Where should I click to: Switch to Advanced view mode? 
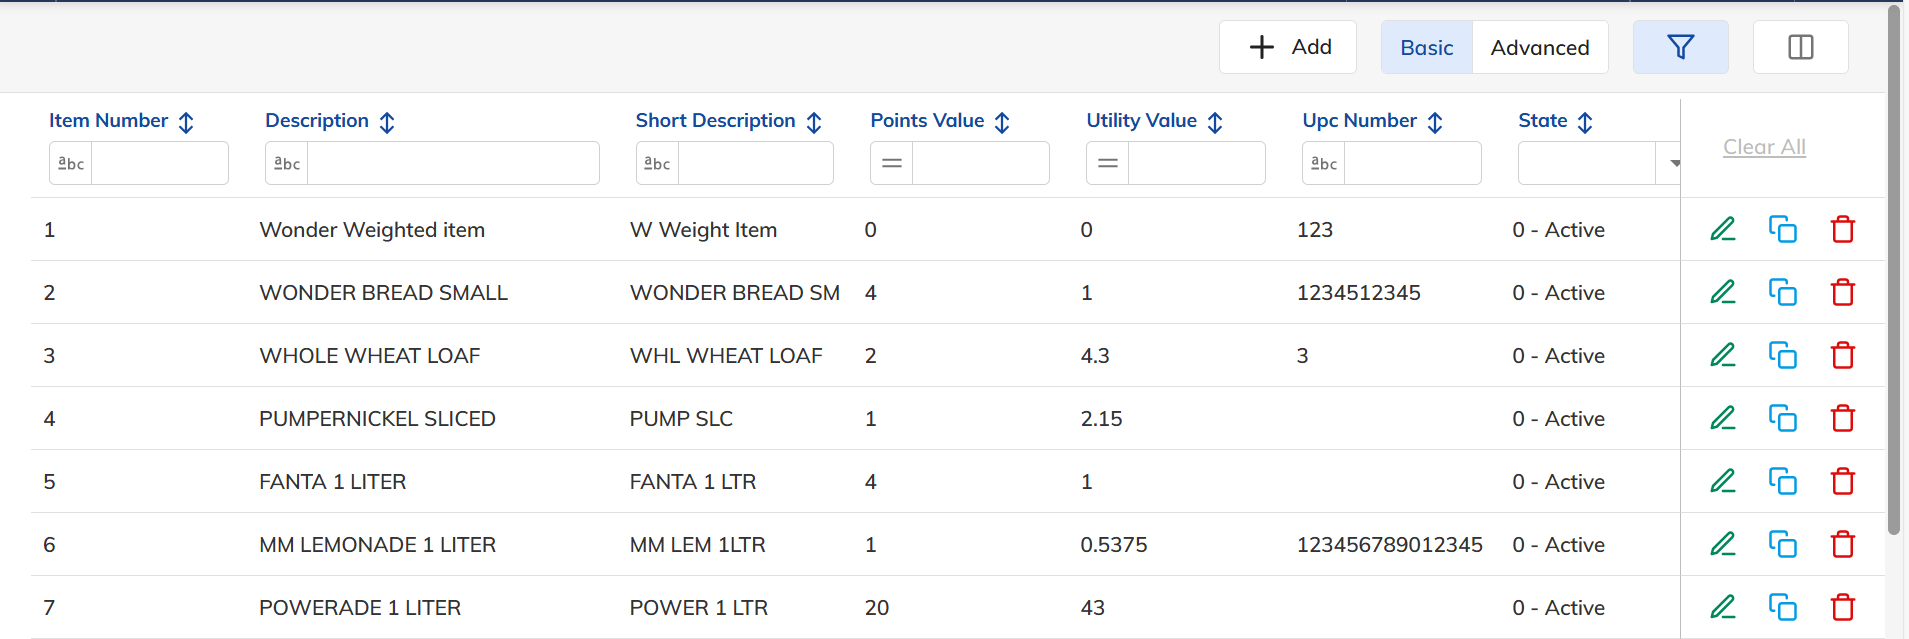point(1540,47)
